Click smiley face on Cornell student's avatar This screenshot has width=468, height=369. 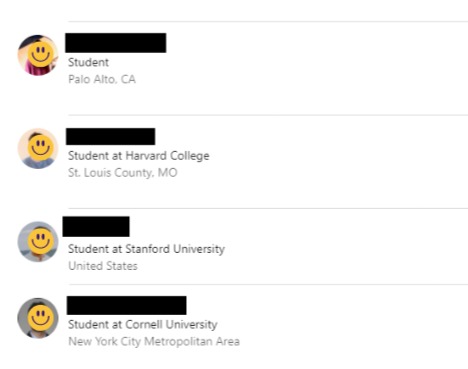(40, 317)
